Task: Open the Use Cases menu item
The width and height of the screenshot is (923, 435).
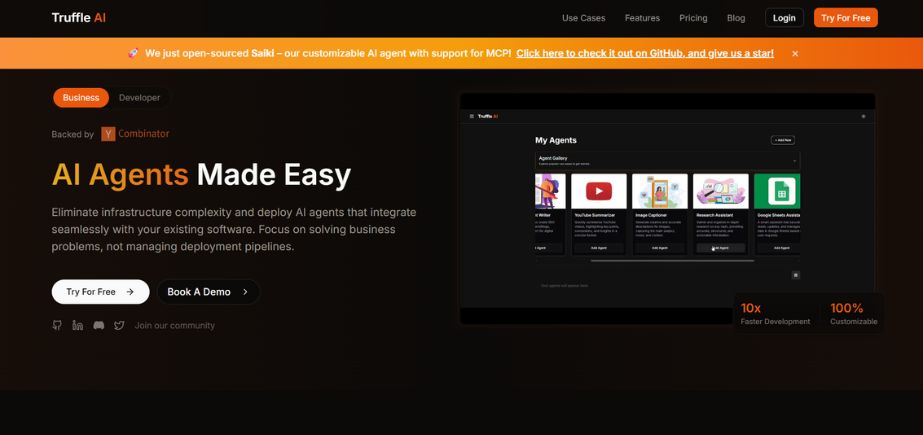Action: [x=583, y=18]
